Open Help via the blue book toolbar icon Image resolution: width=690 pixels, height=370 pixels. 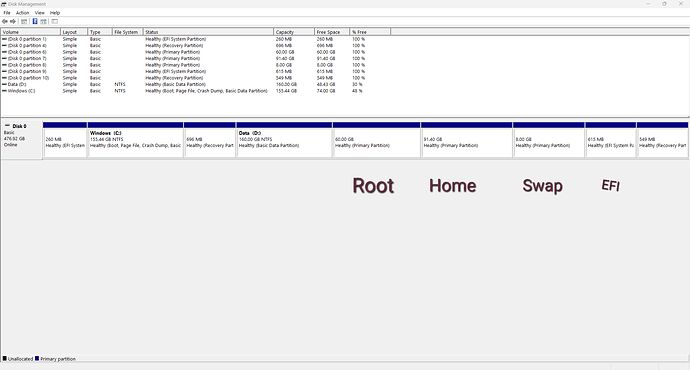click(35, 21)
